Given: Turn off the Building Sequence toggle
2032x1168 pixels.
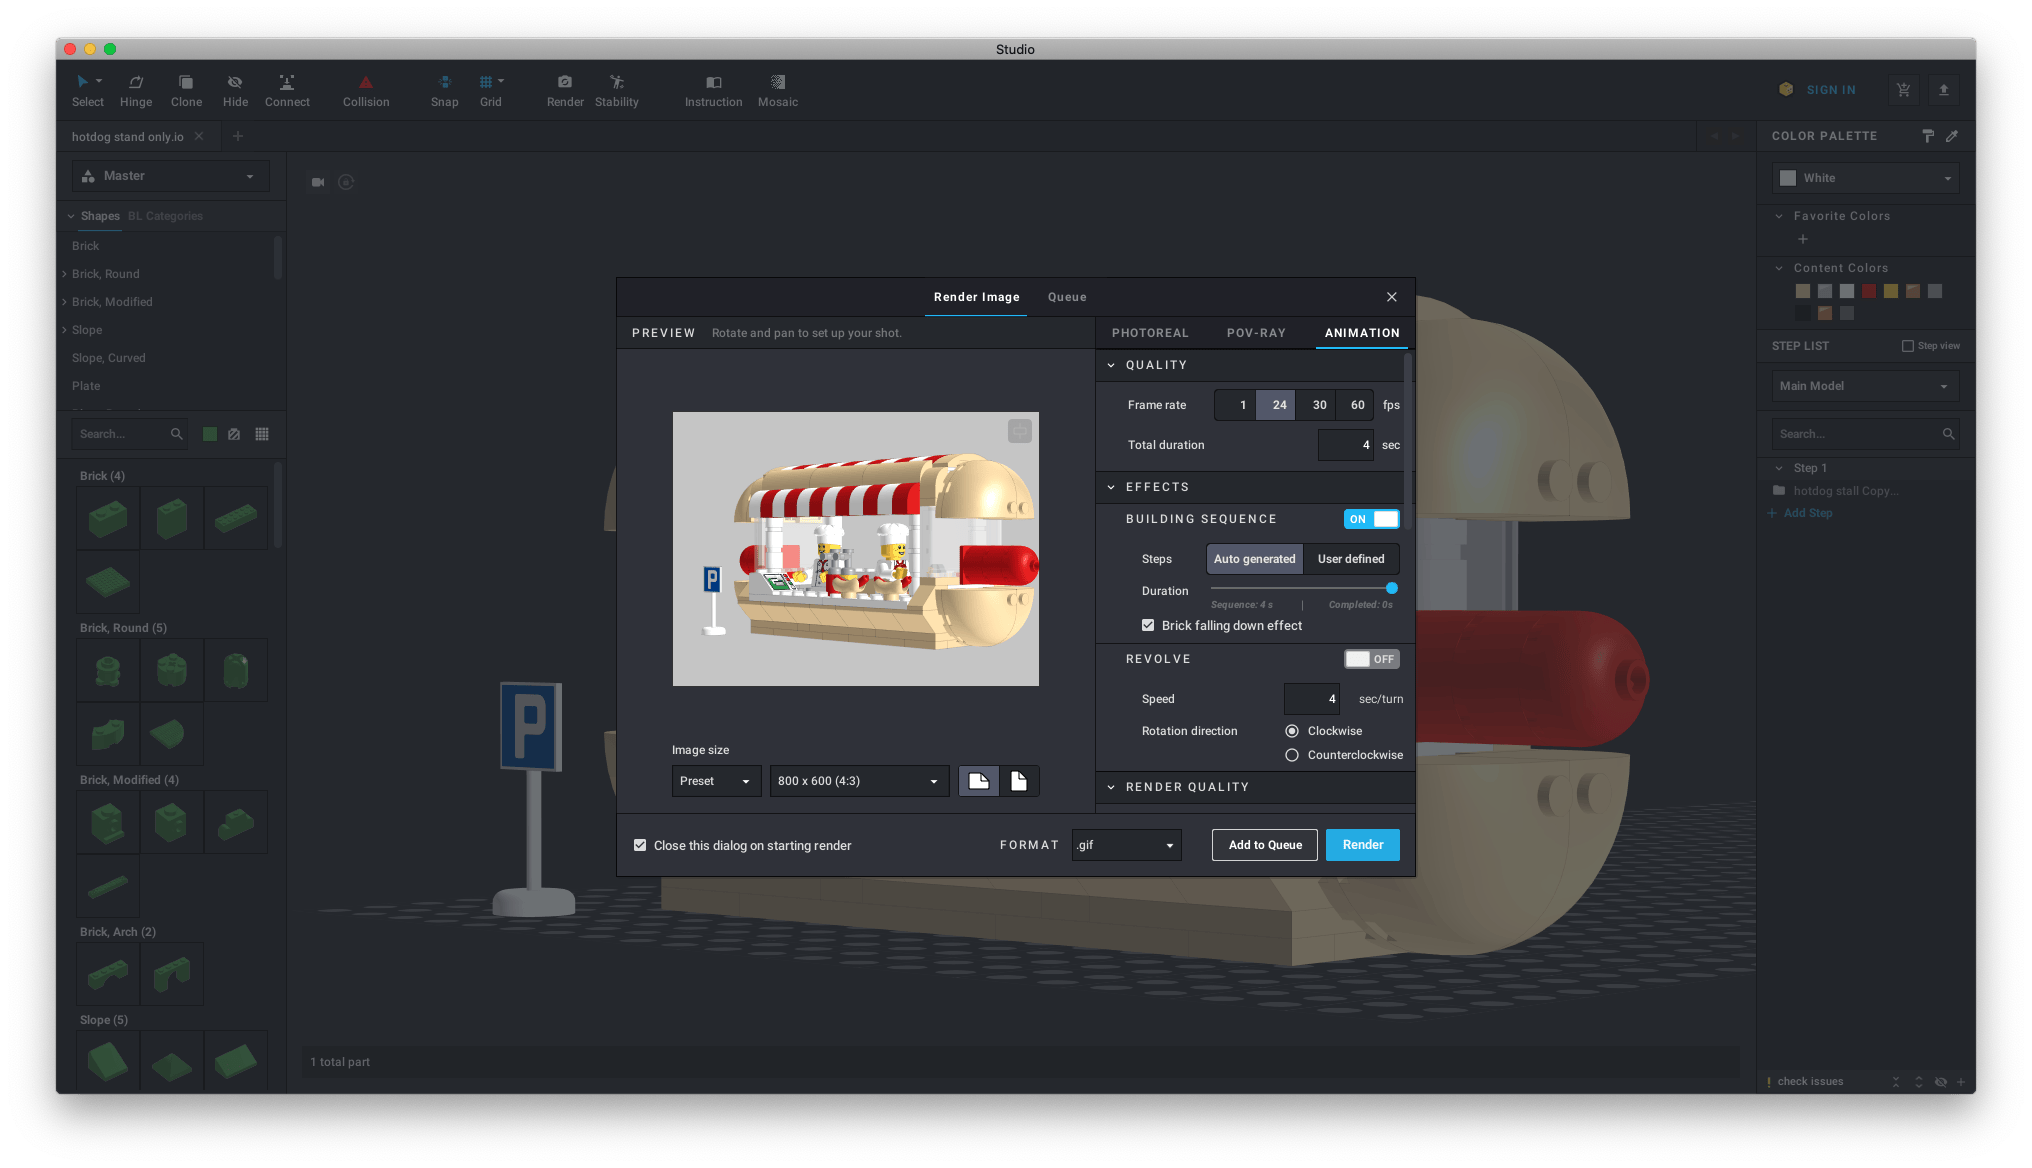Looking at the screenshot, I should [1371, 519].
